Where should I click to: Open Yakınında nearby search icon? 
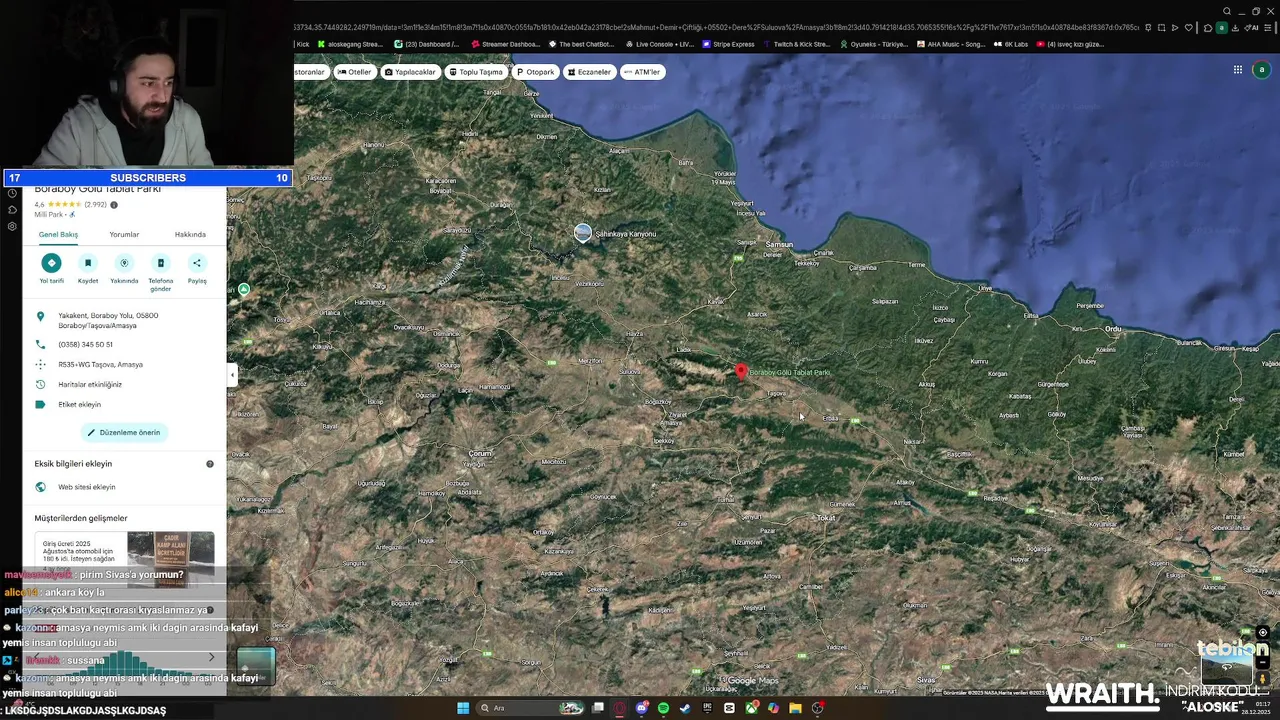[124, 263]
